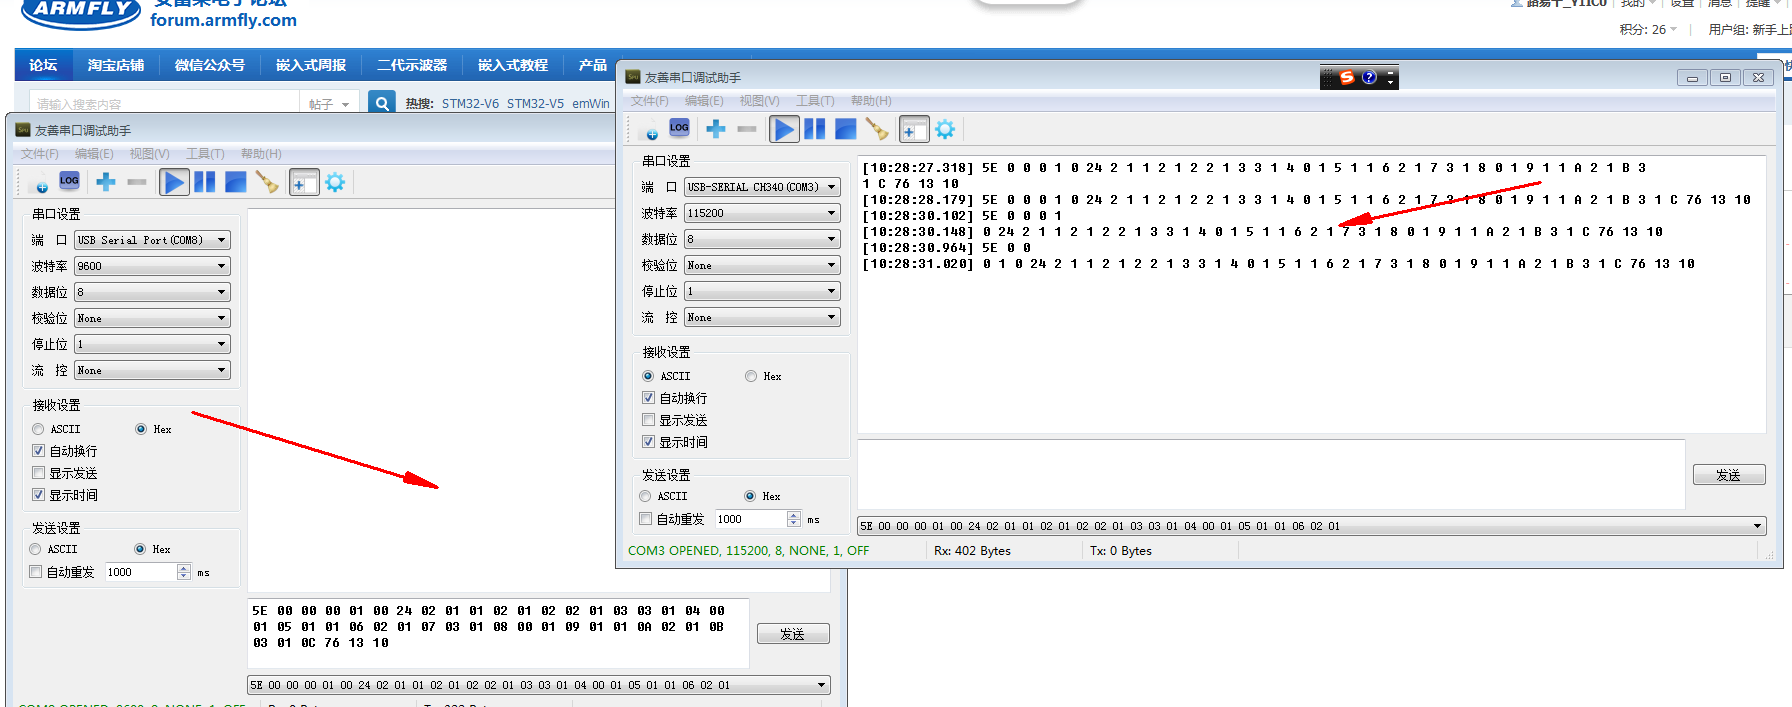This screenshot has height=707, width=1792.
Task: Open 帮助(H) menu in COM3 window
Action: 871,101
